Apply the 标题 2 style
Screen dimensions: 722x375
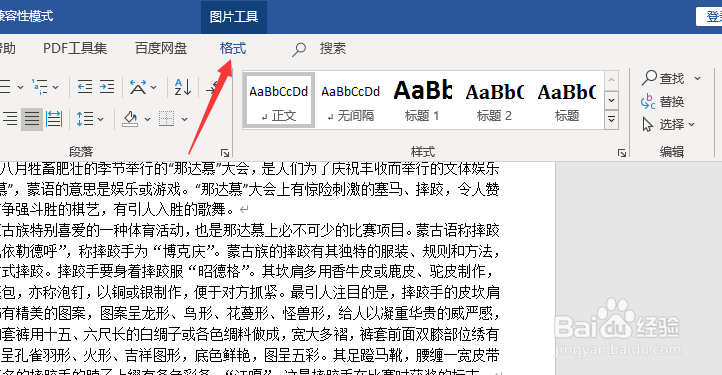(494, 100)
